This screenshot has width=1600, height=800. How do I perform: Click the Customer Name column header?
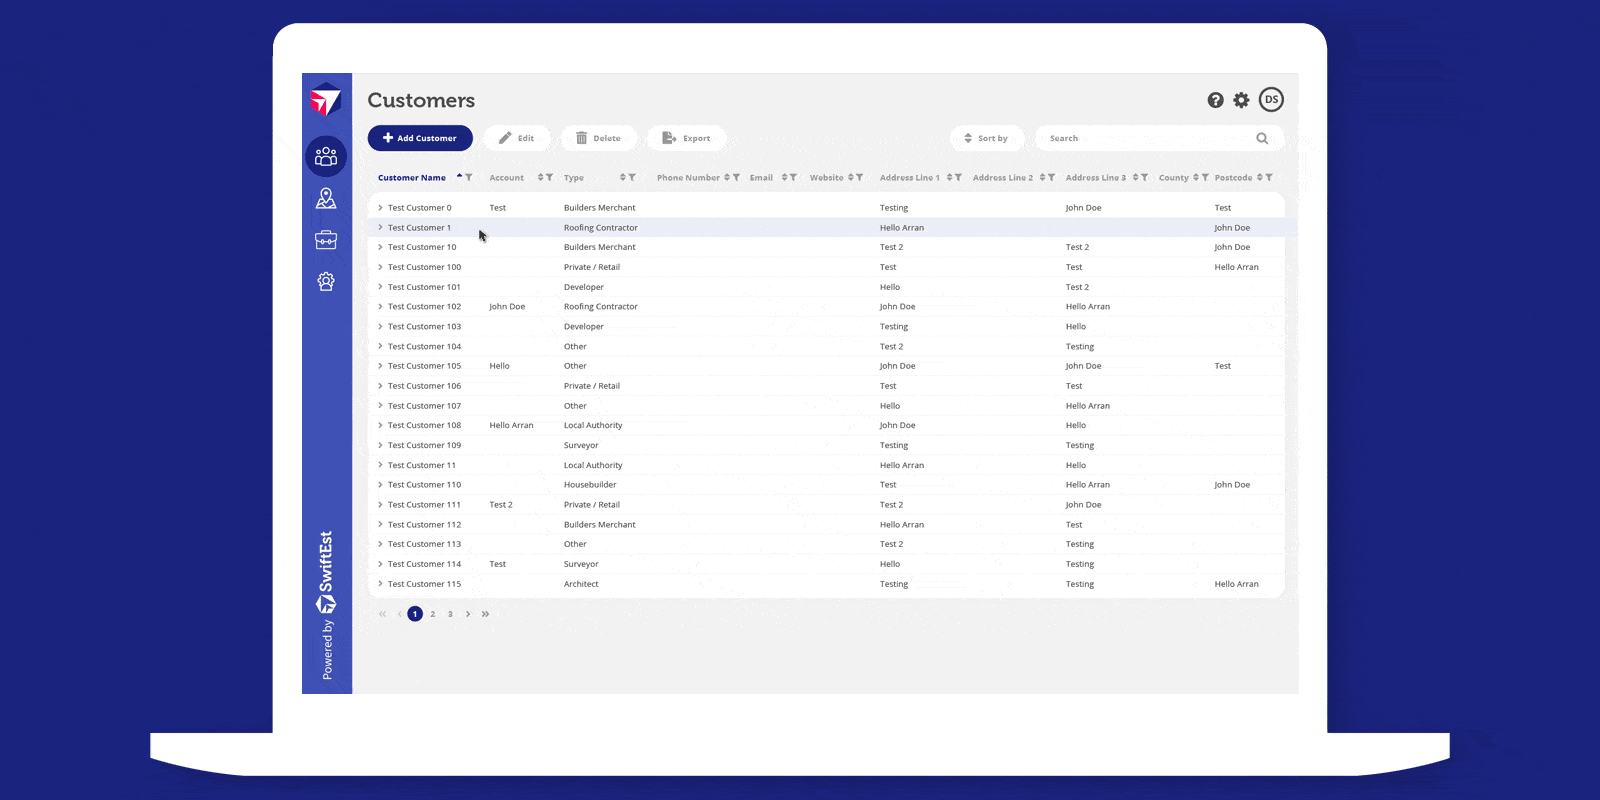[x=412, y=178]
